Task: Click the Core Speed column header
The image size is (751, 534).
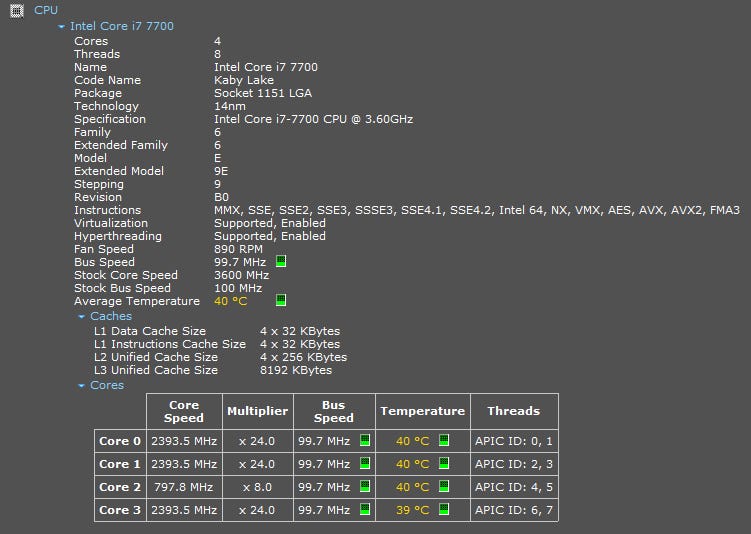Action: [184, 411]
